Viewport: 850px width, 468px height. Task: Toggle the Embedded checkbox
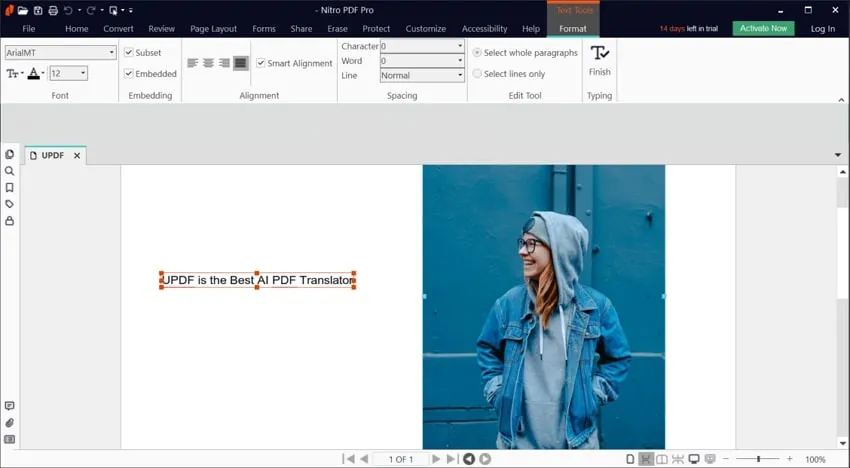128,73
